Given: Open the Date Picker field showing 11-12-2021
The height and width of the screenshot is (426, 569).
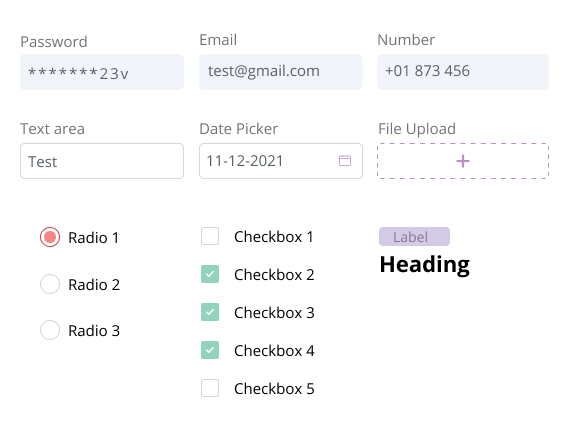Looking at the screenshot, I should coord(281,161).
